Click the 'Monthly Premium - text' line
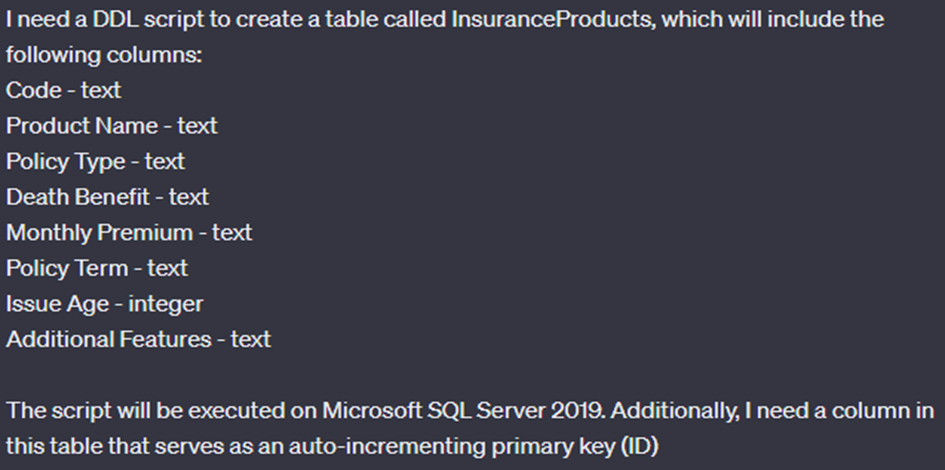 coord(129,233)
